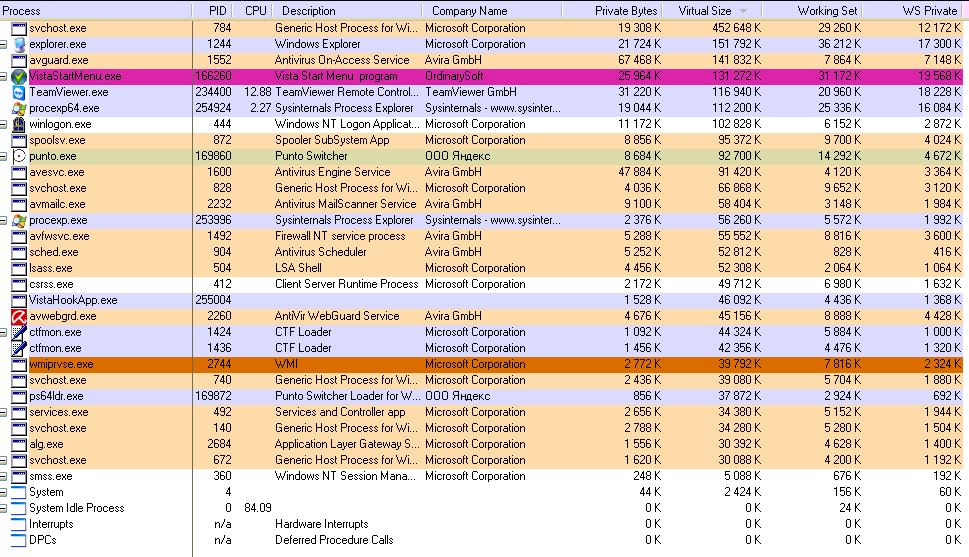
Task: Click the Virtual Size column header
Action: click(705, 10)
